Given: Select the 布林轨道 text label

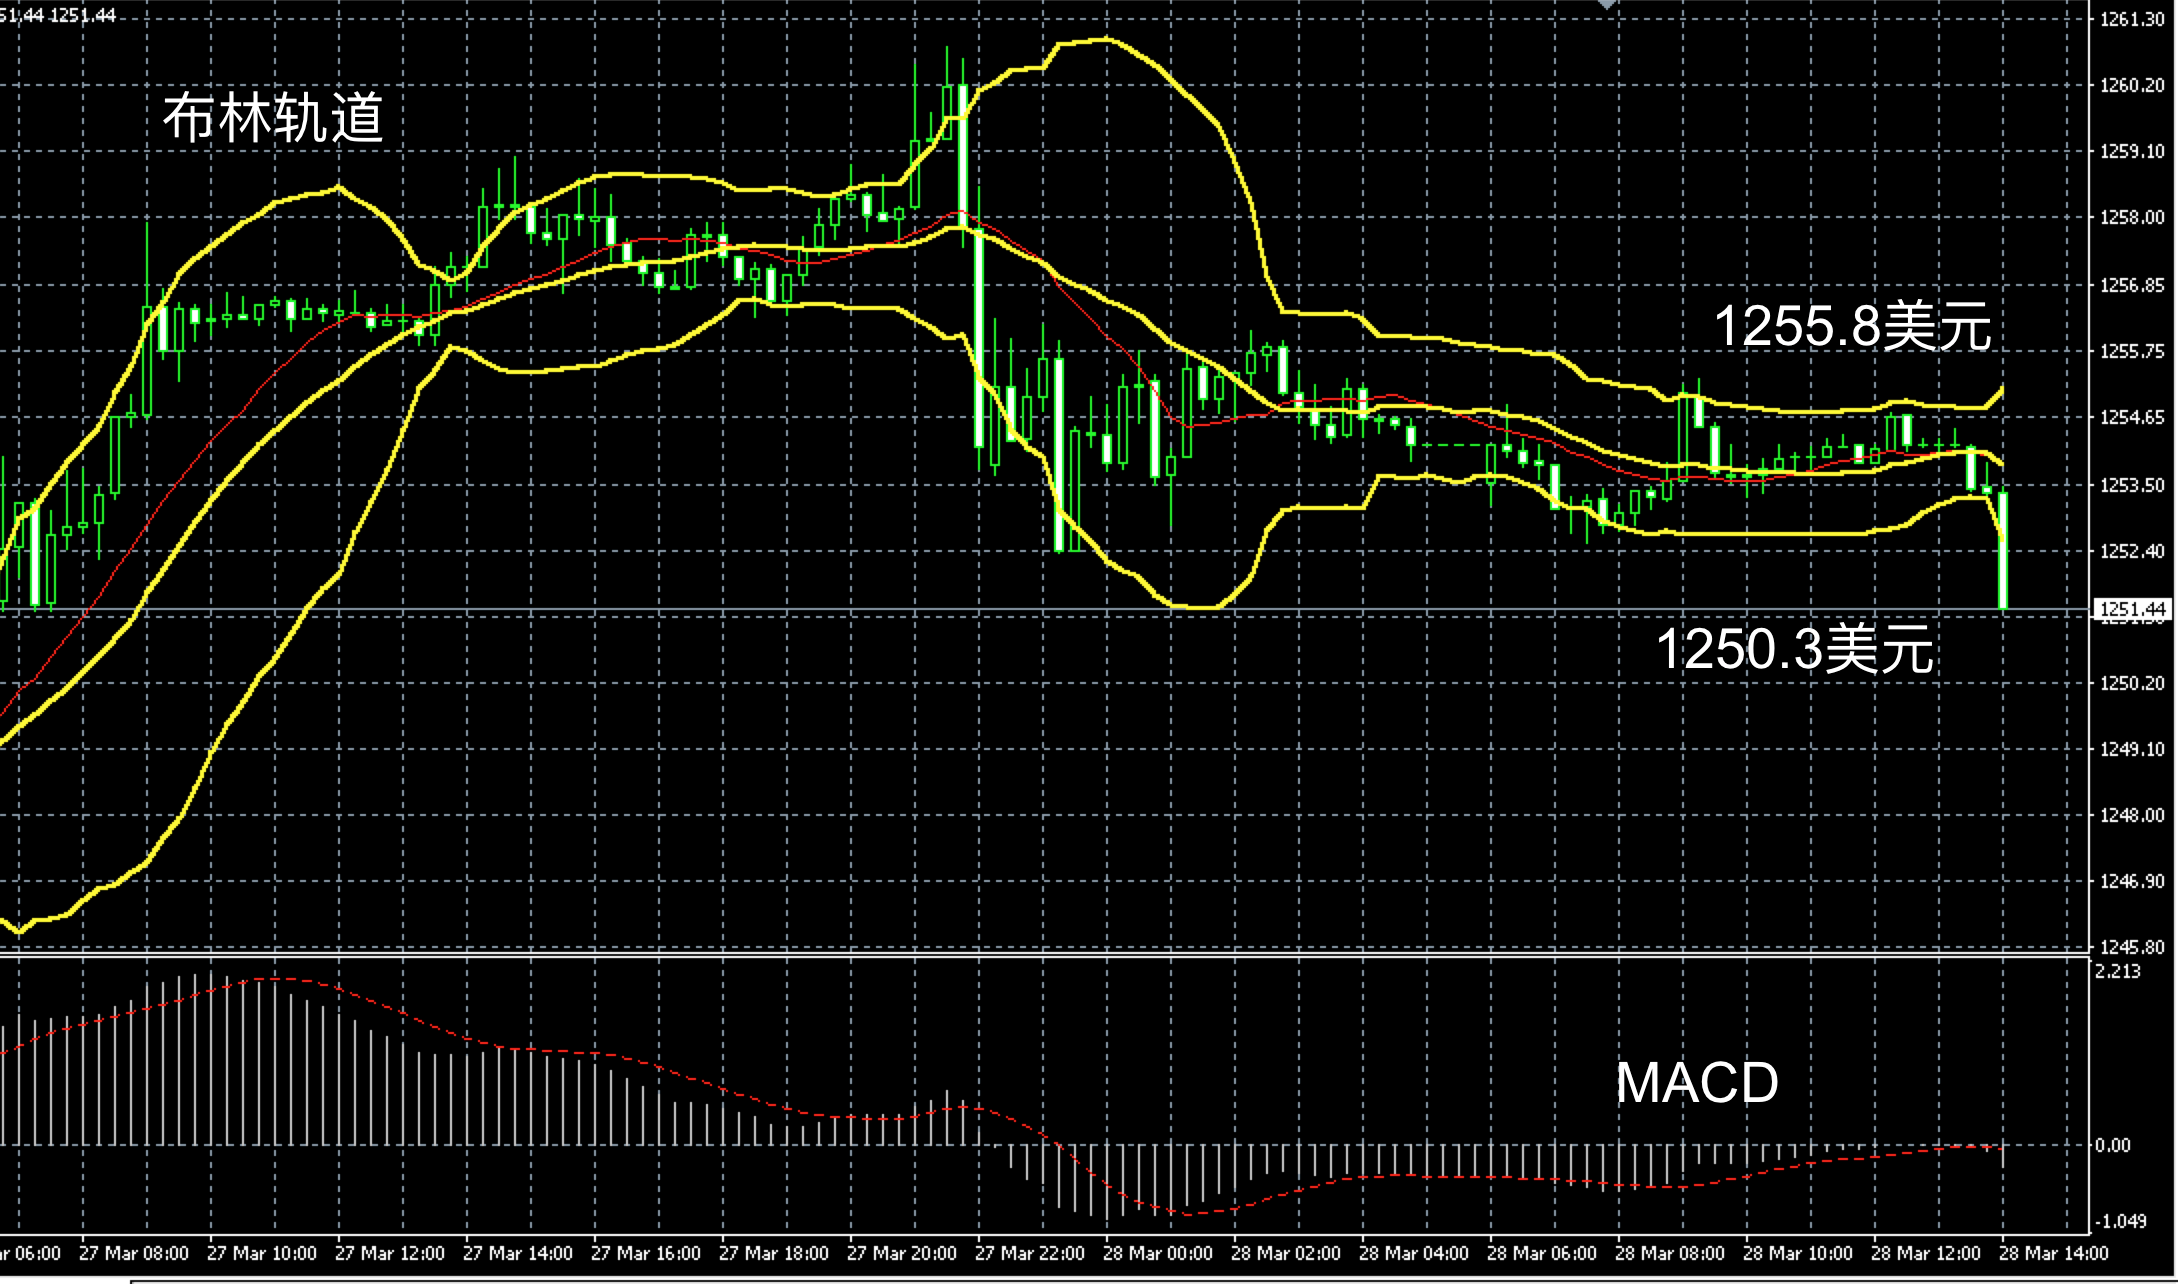Looking at the screenshot, I should pyautogui.click(x=273, y=118).
